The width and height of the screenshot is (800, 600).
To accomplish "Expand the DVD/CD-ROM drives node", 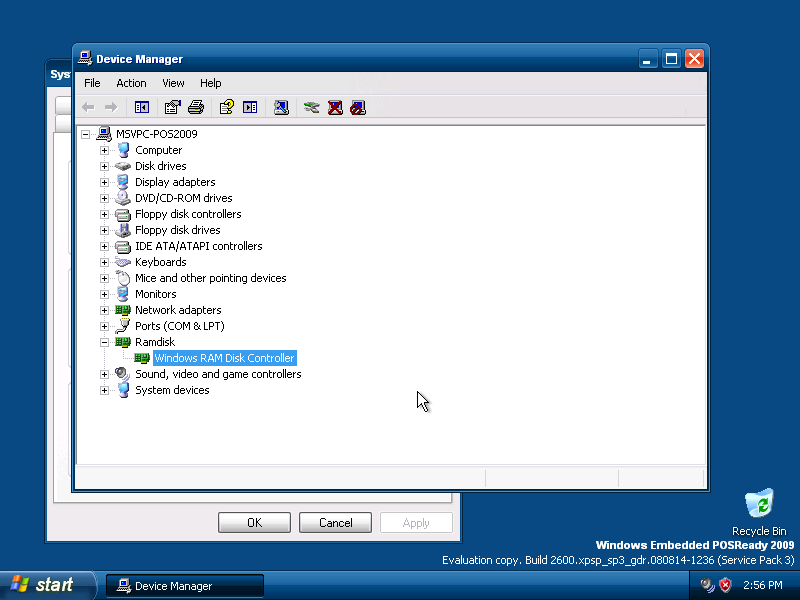I will pos(104,198).
